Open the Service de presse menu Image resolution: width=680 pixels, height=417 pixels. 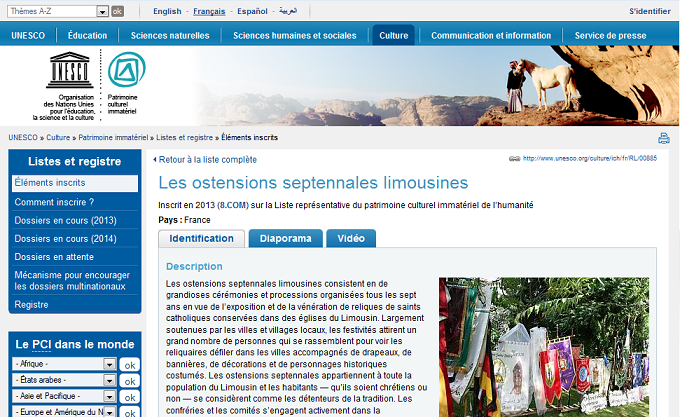click(x=610, y=35)
